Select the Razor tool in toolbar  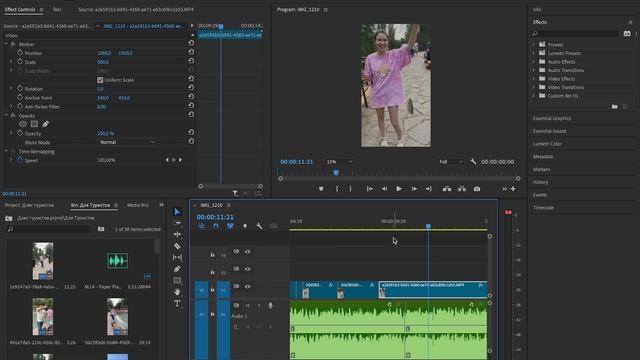coord(177,246)
